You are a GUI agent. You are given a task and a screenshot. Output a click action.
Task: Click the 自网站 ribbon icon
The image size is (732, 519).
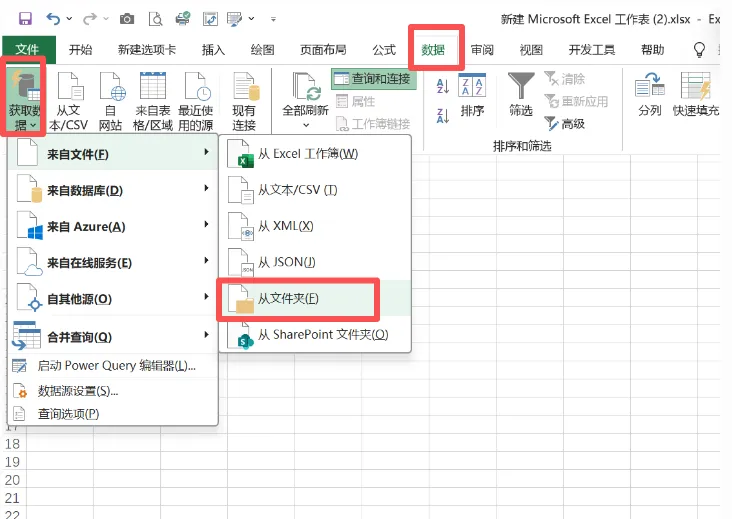(111, 101)
